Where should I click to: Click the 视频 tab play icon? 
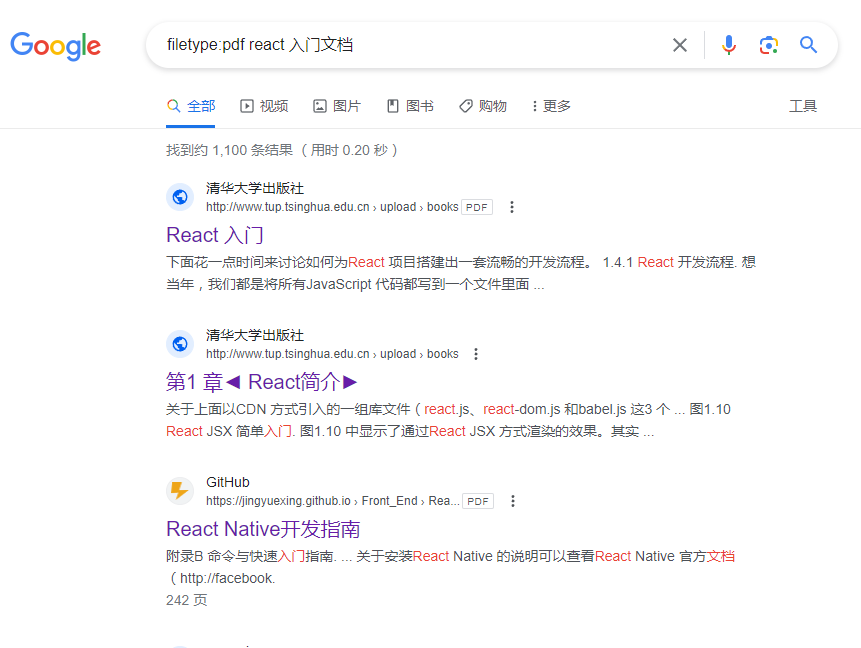point(247,106)
